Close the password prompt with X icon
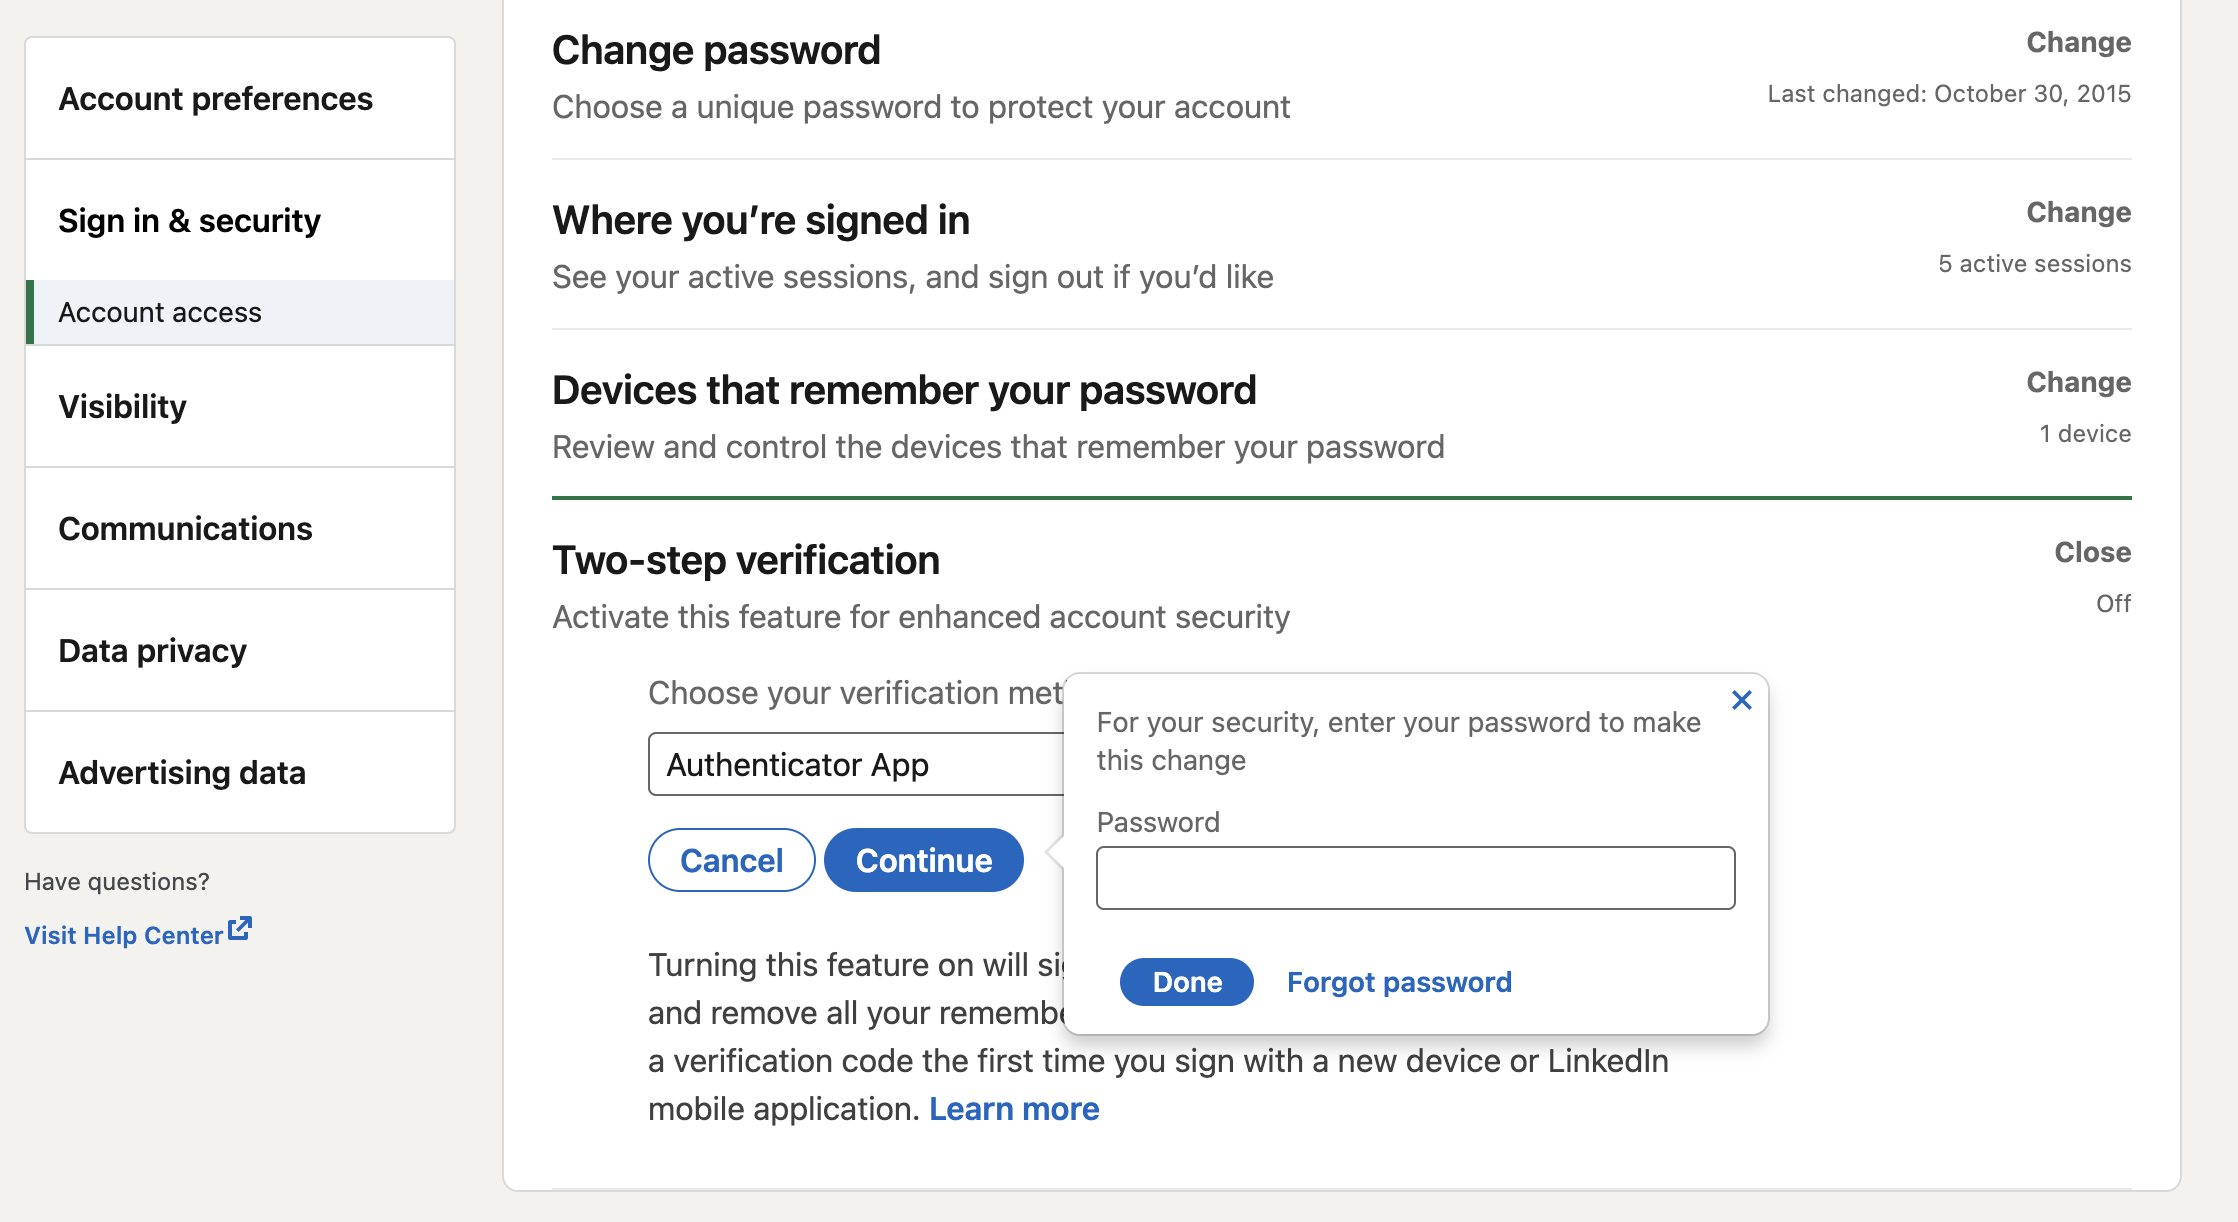 [1741, 700]
